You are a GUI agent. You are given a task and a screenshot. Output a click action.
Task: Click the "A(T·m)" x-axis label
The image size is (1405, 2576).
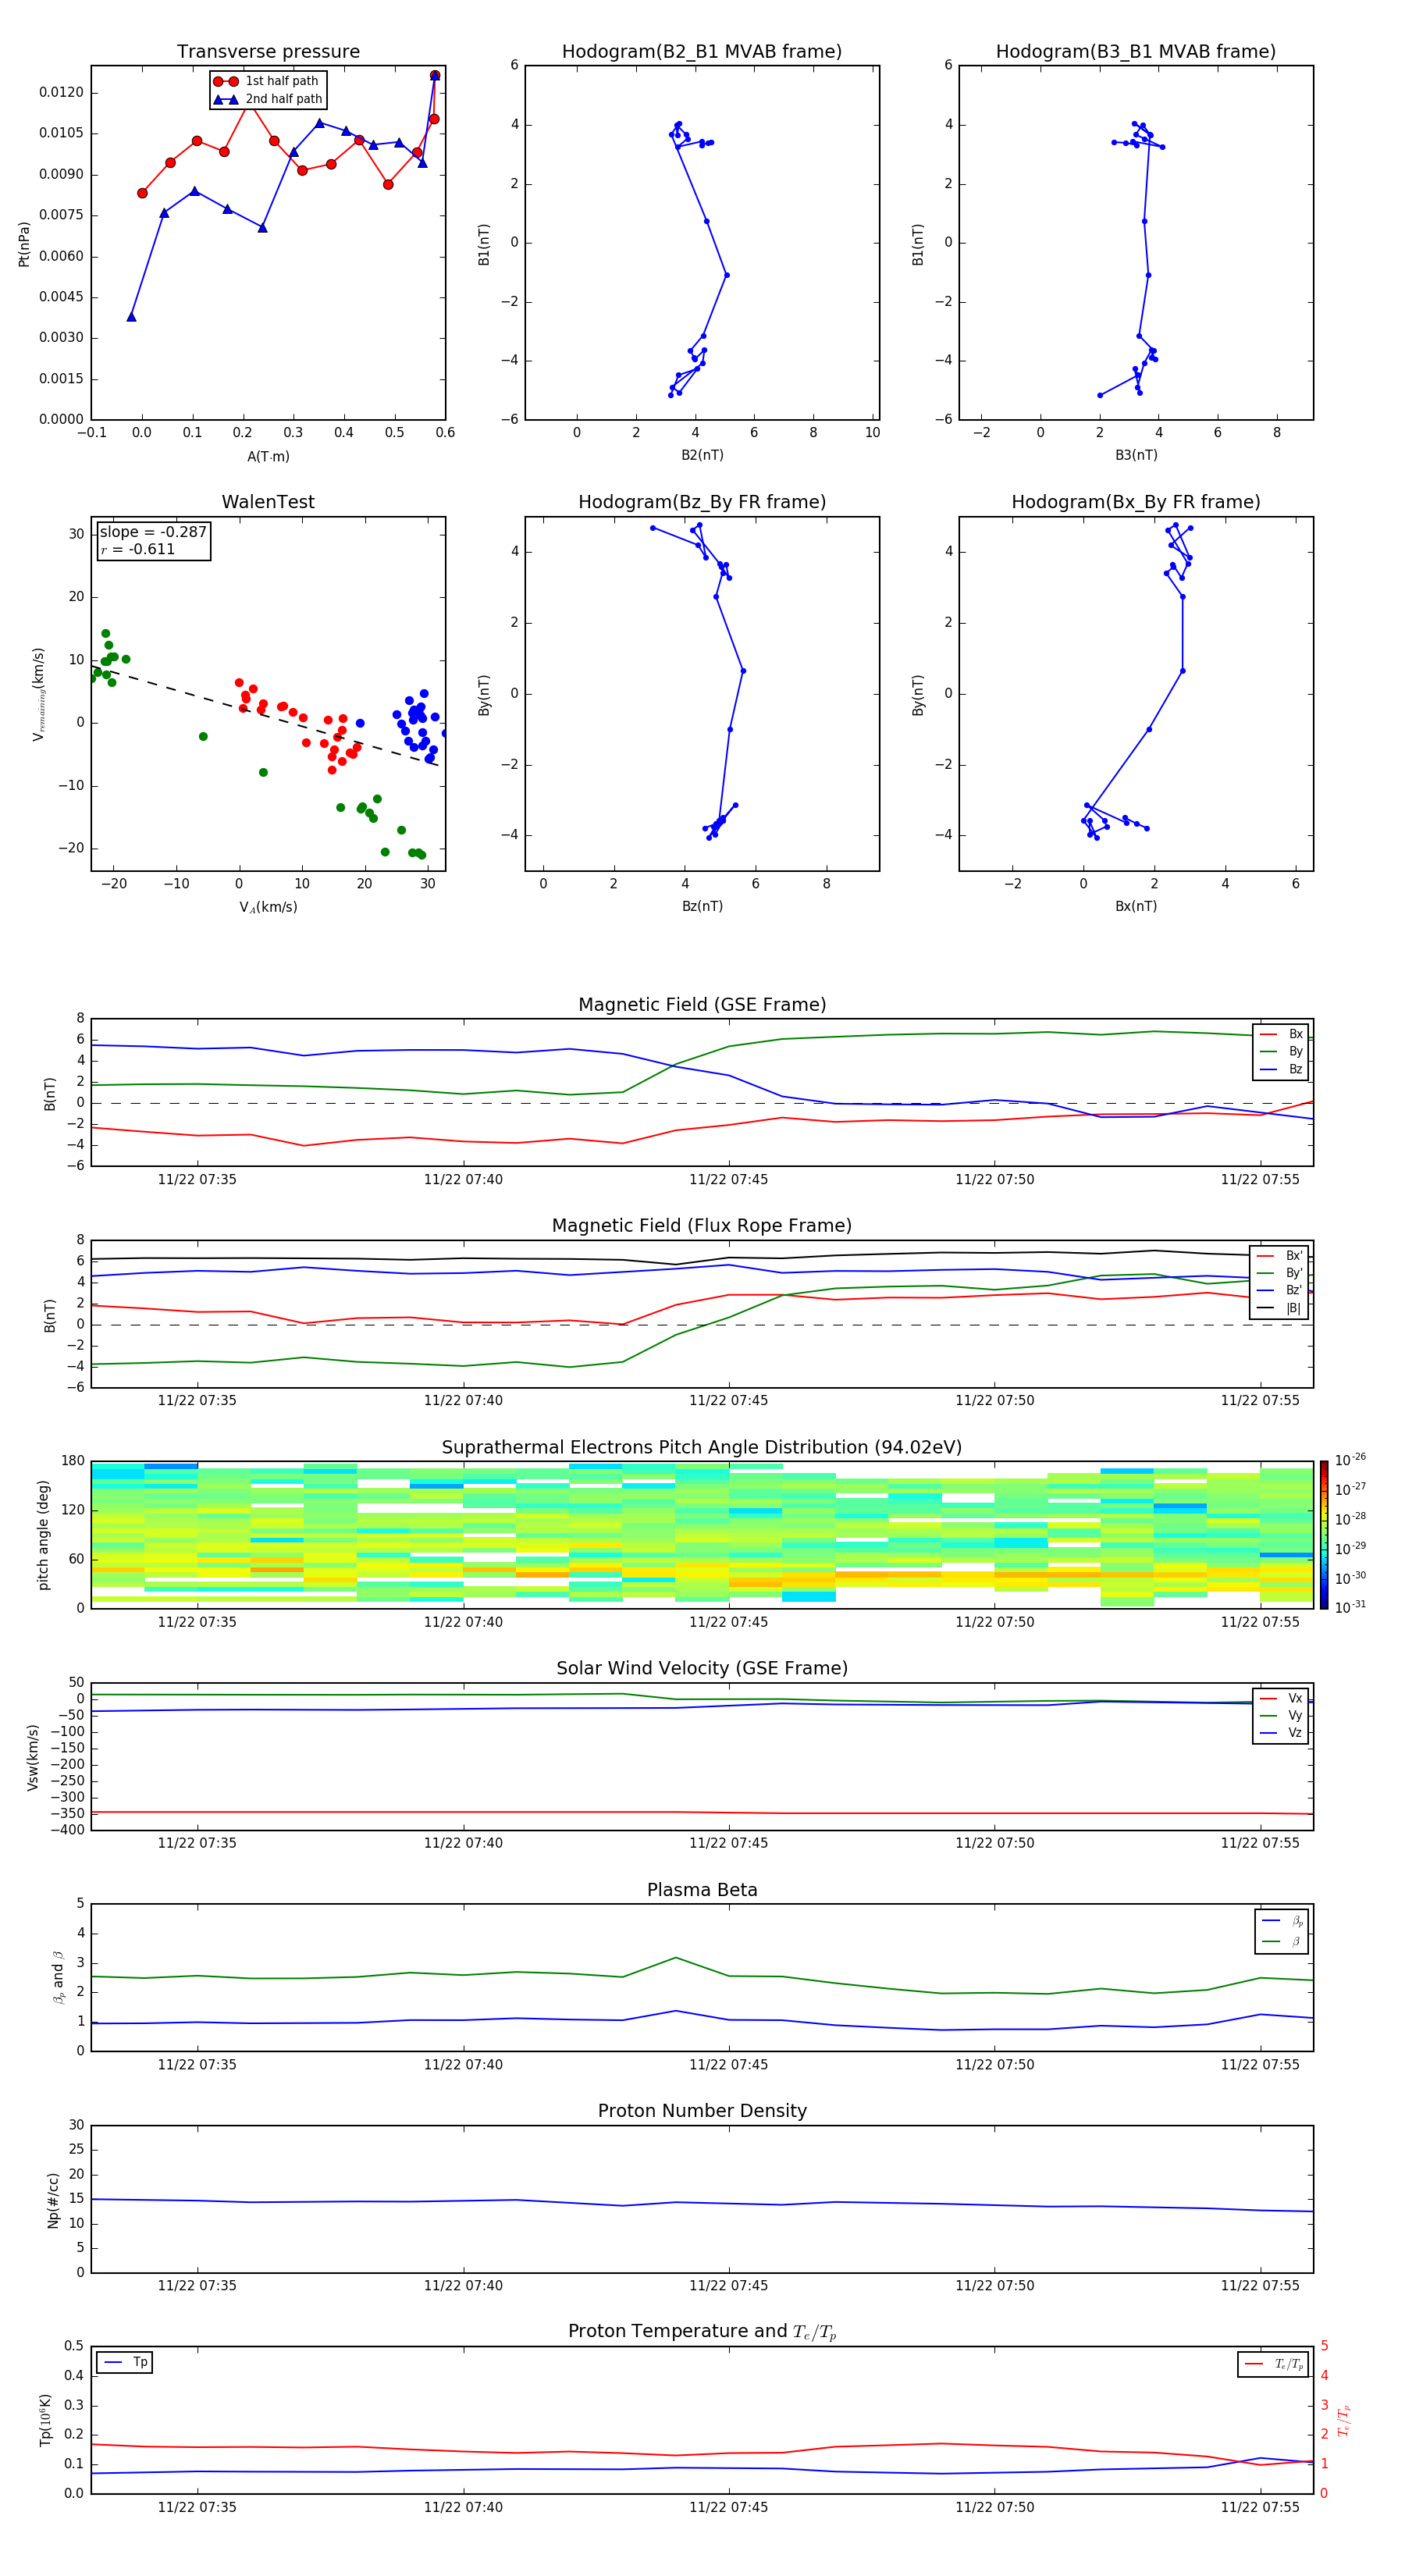pos(268,456)
